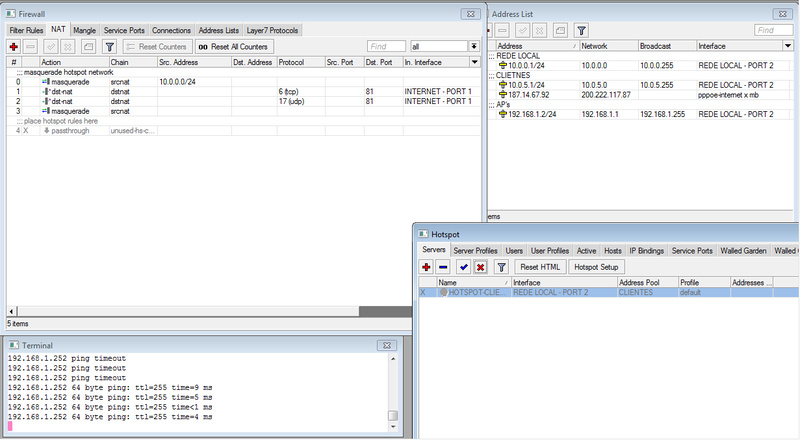Remove selected hotspot server with minus

tap(443, 267)
